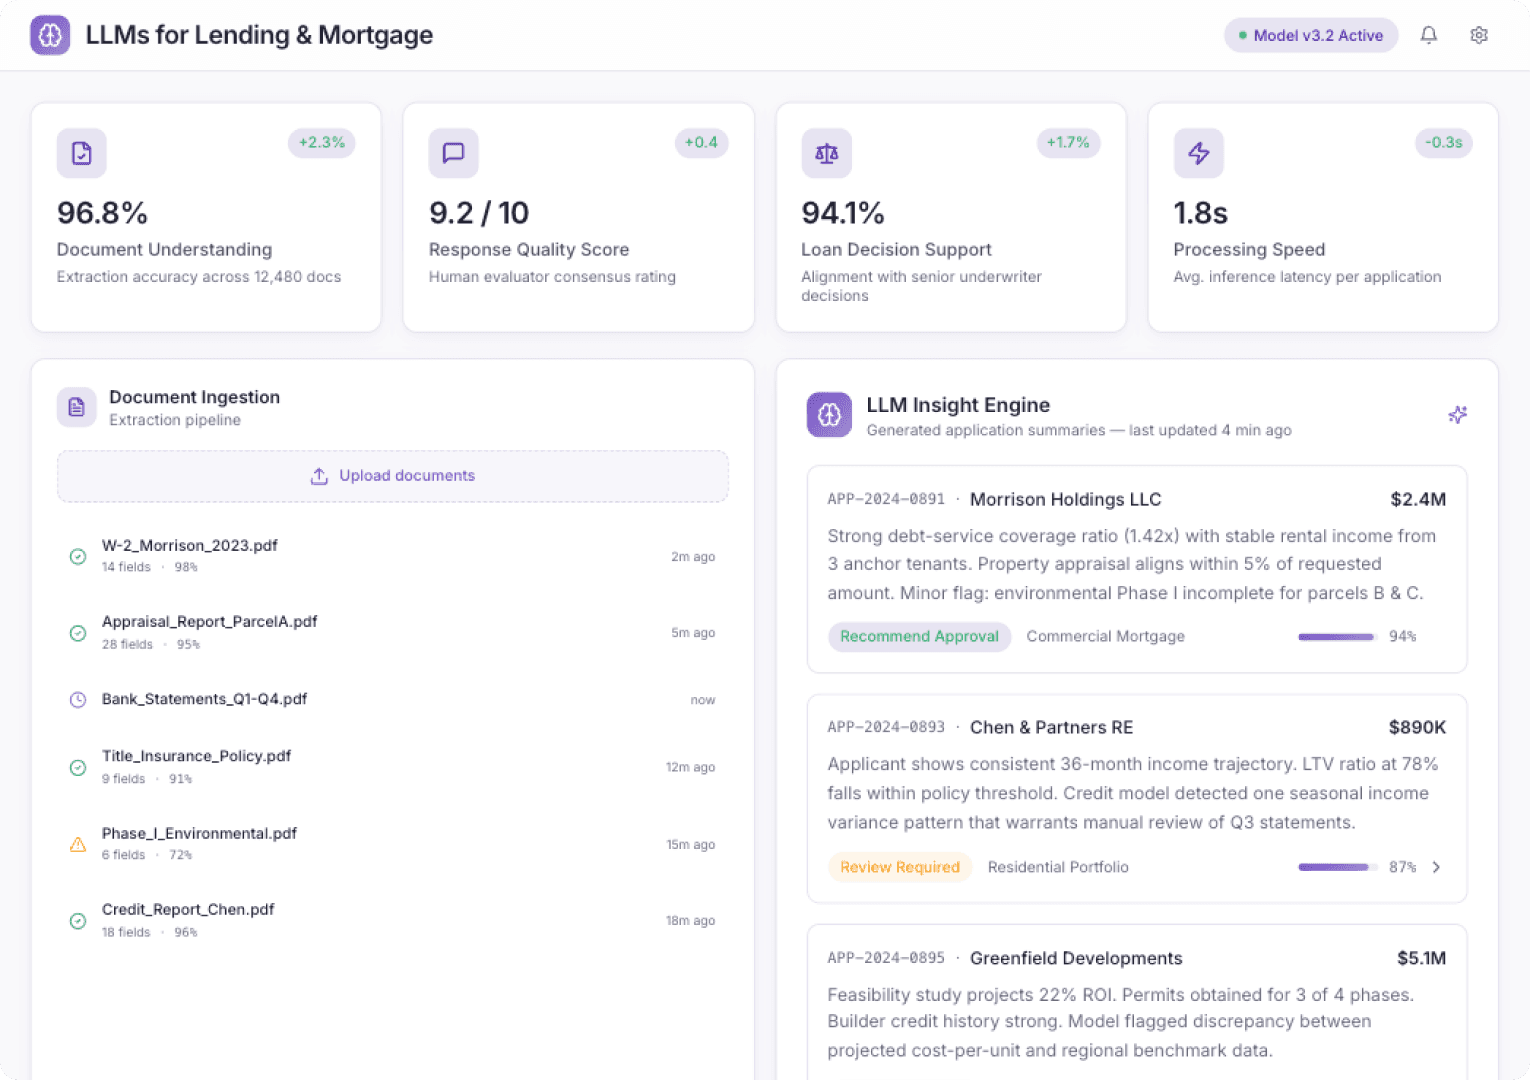Select the Review Required tag
The height and width of the screenshot is (1080, 1530).
pos(899,867)
